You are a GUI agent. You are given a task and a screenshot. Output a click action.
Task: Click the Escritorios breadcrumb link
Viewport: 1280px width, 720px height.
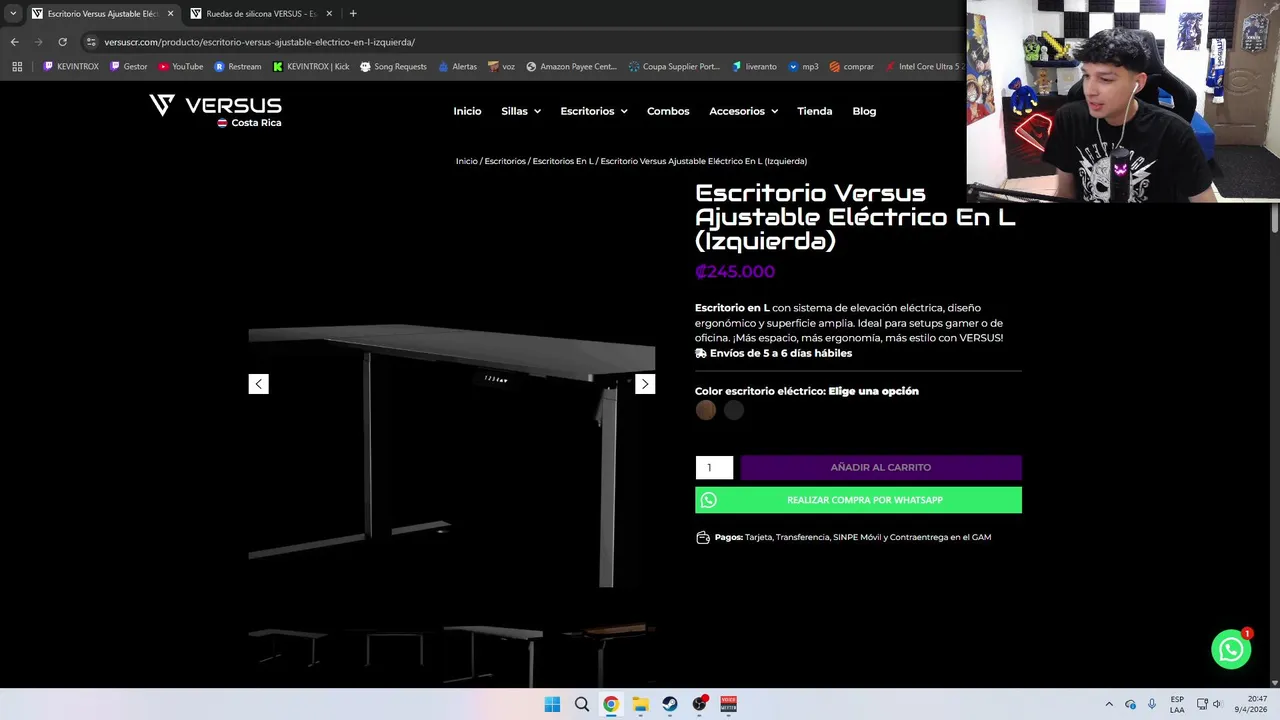pos(505,161)
